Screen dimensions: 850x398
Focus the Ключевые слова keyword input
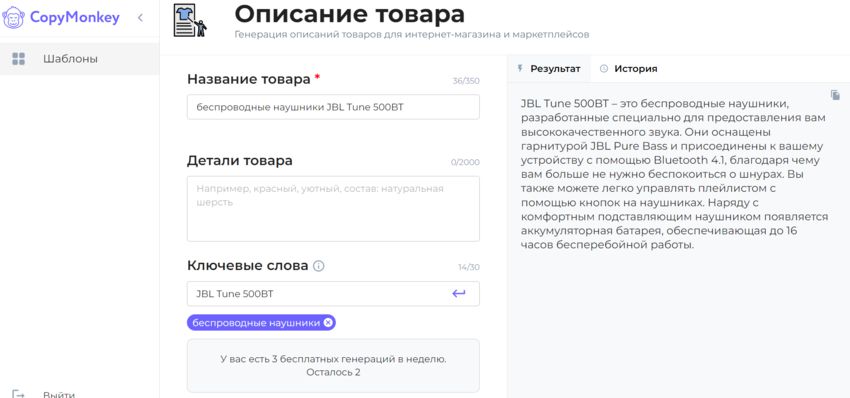point(333,293)
